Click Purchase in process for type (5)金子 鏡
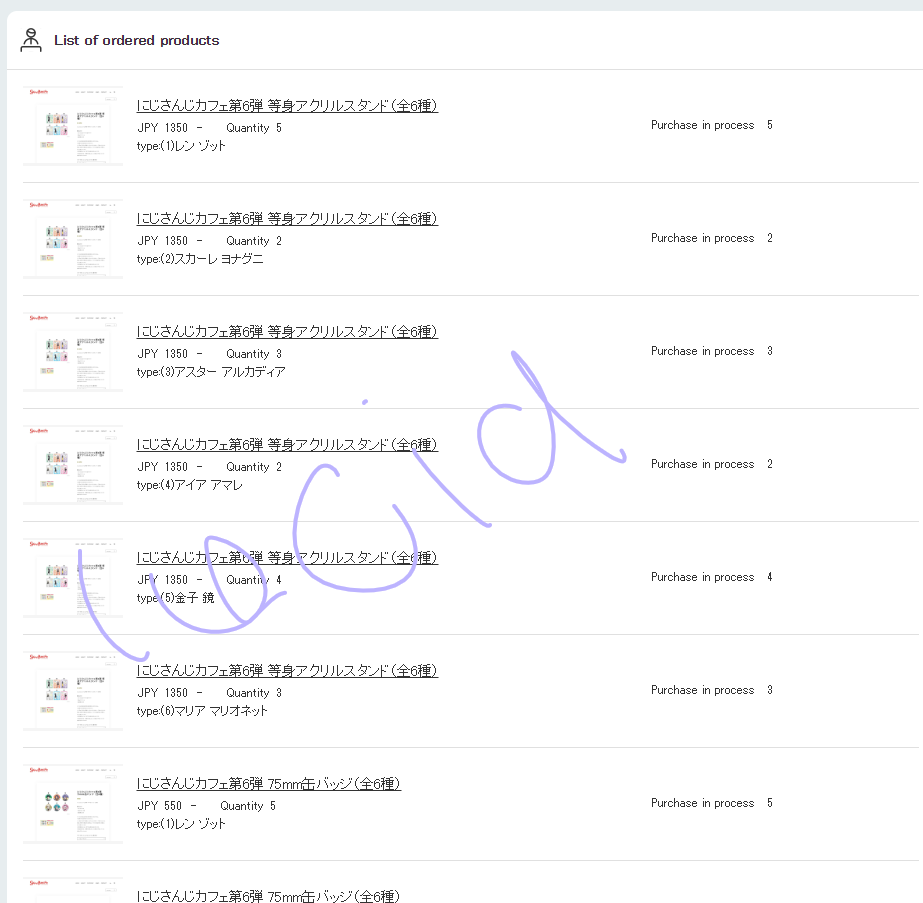This screenshot has height=903, width=923. [702, 577]
